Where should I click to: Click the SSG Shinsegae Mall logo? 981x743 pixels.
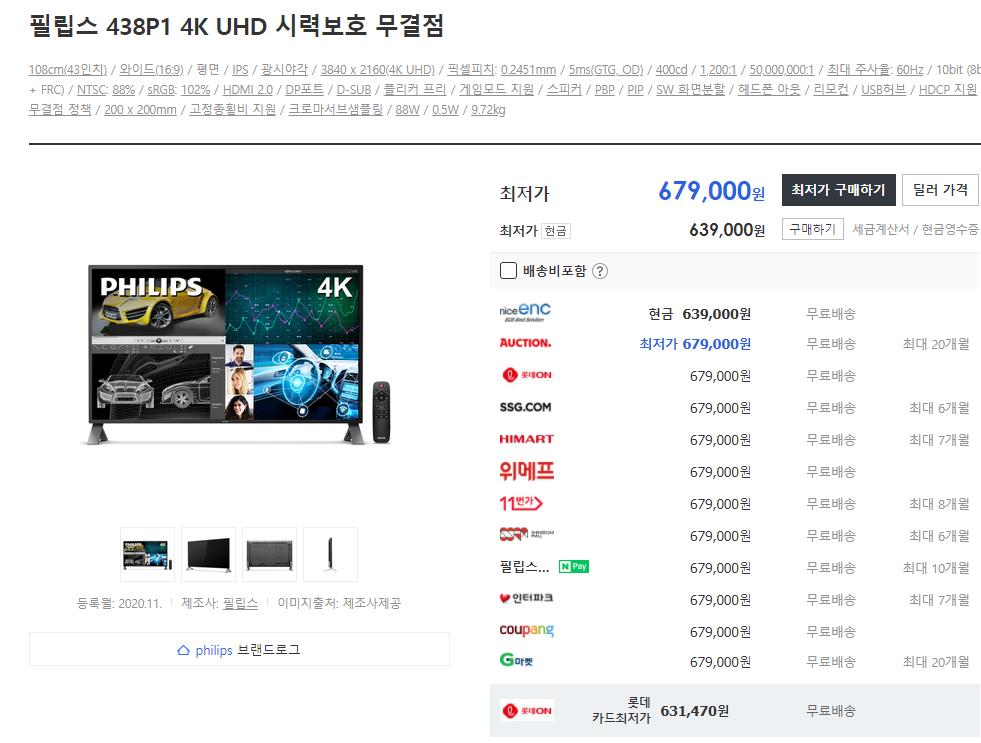[x=526, y=534]
